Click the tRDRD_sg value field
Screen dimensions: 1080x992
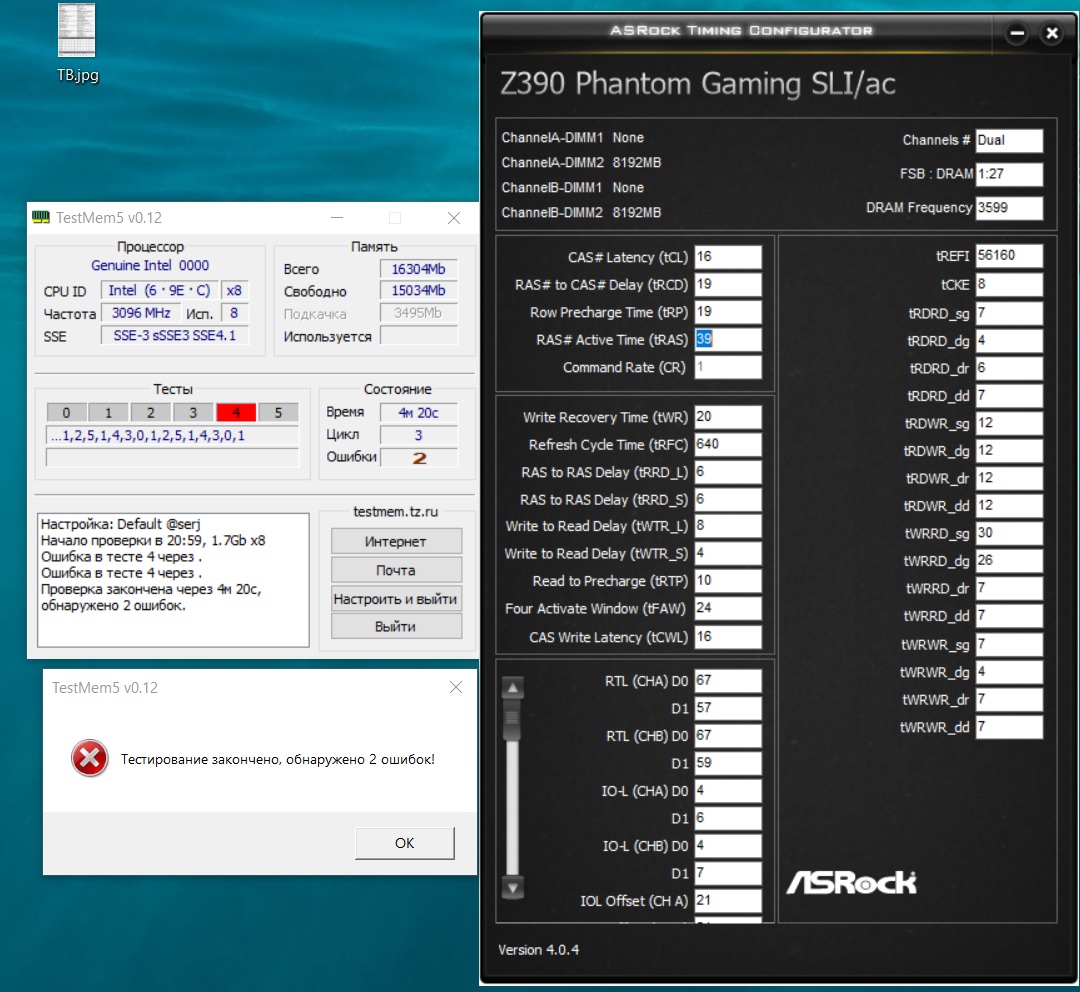(x=1009, y=313)
